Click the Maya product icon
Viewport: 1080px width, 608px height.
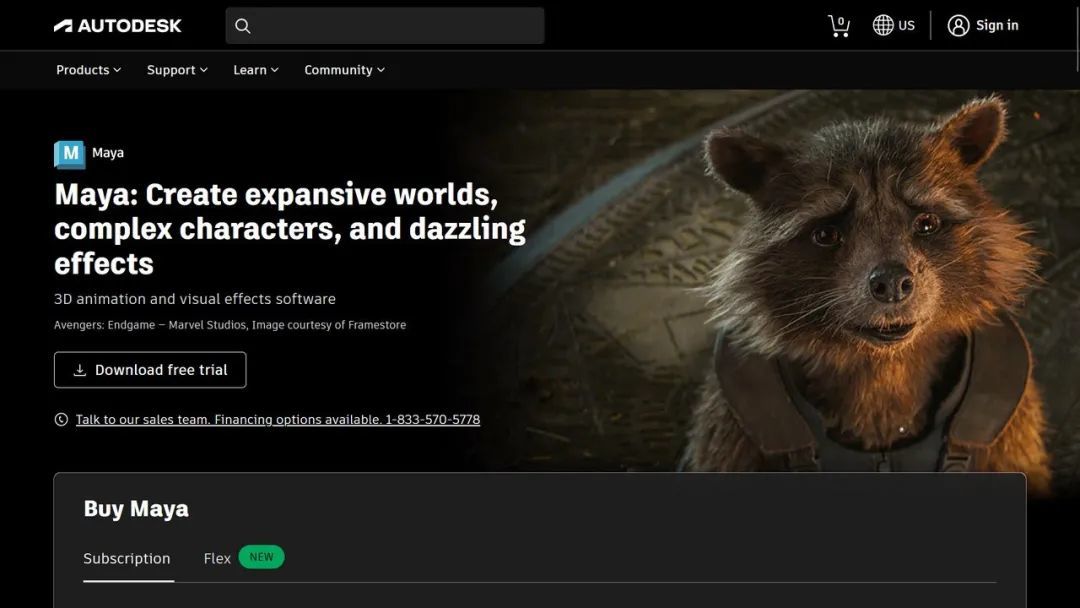tap(70, 154)
